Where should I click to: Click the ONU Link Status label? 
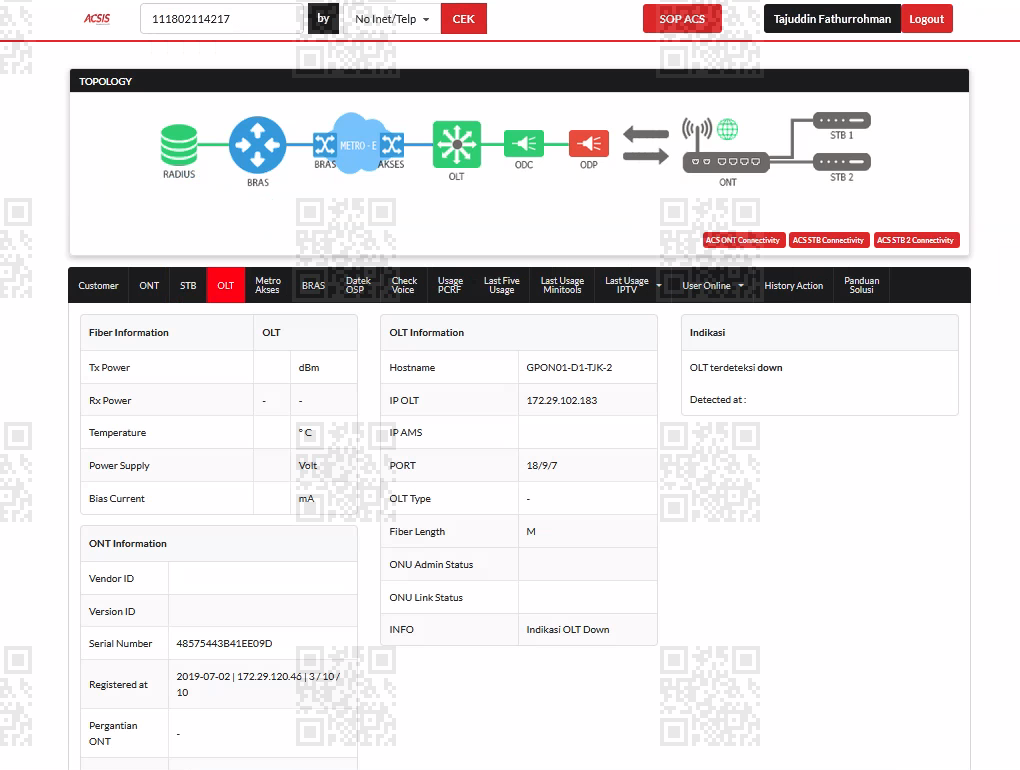[426, 598]
